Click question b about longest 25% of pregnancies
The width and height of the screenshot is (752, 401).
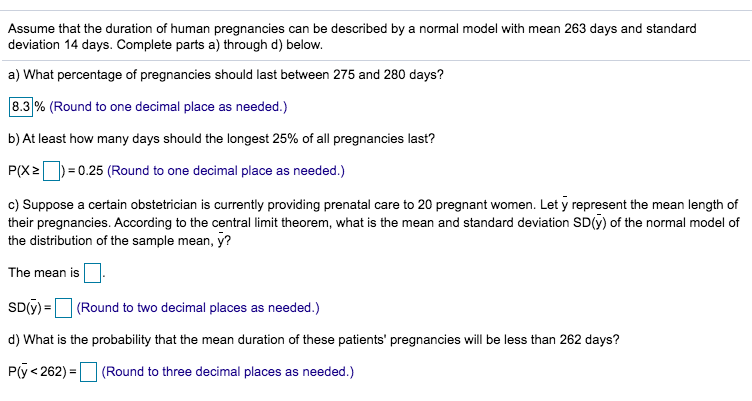coord(222,139)
